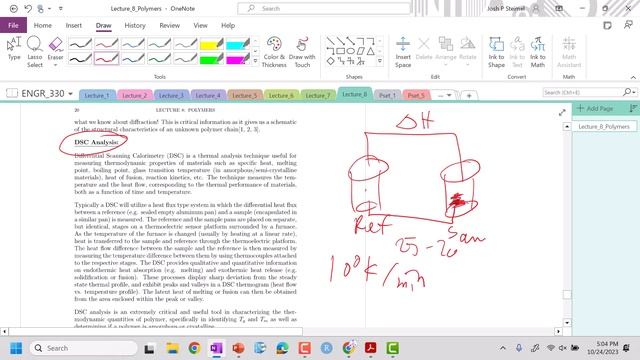This screenshot has height=360, width=640.
Task: Open the History ribbon tab
Action: [x=135, y=25]
